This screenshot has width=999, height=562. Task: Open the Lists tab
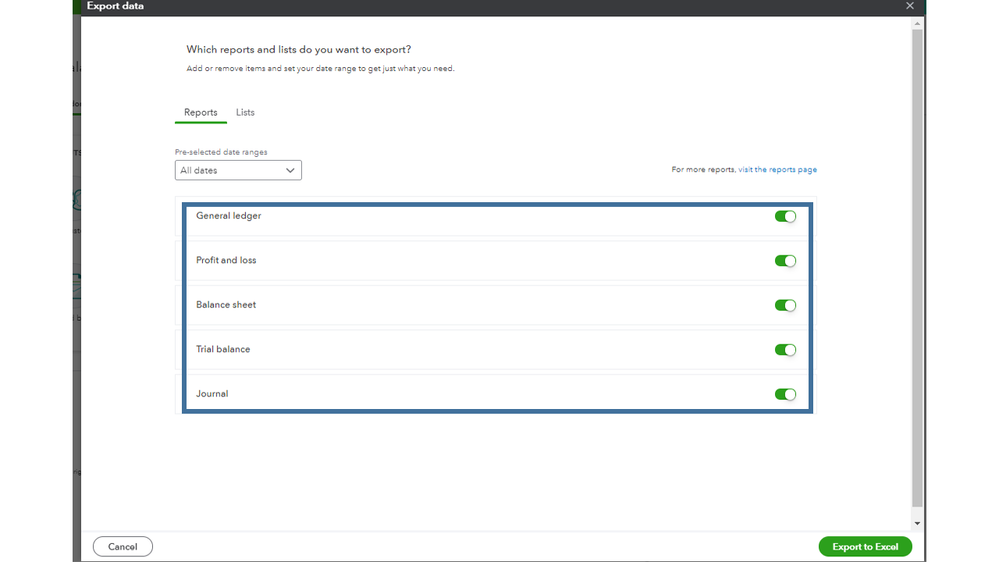pyautogui.click(x=245, y=113)
